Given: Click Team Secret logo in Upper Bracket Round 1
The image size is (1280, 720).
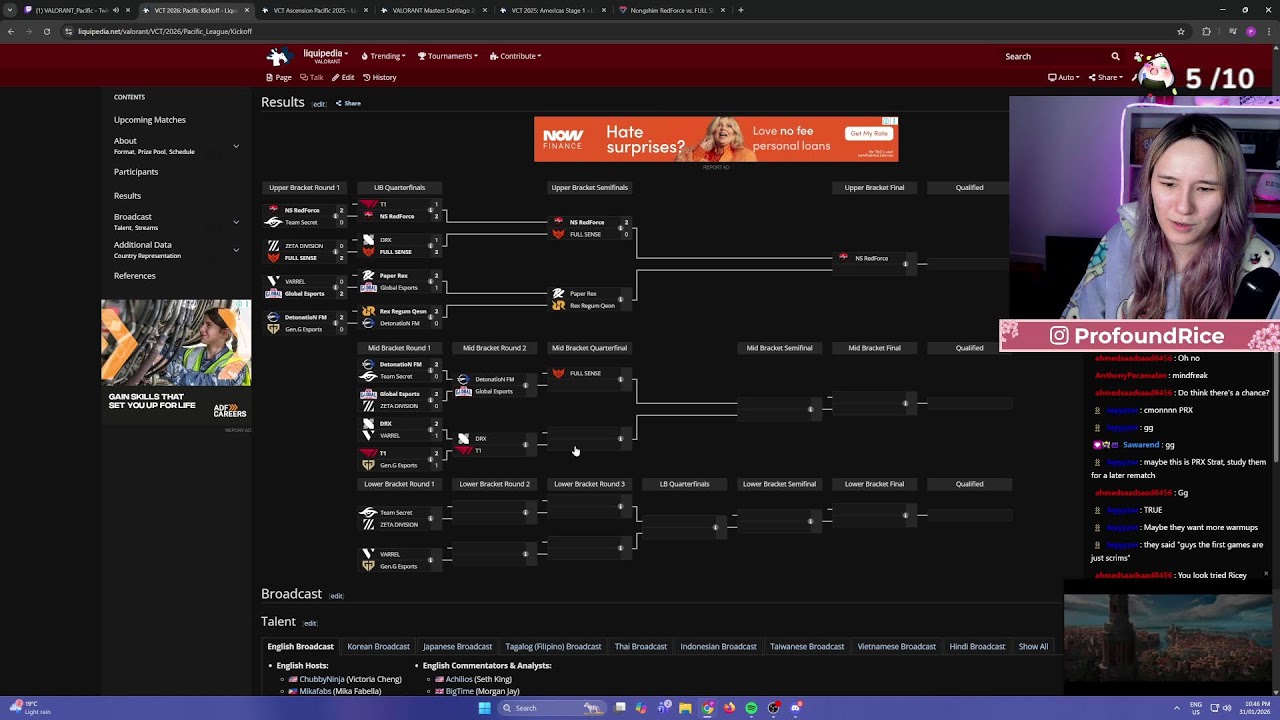Looking at the screenshot, I should (x=273, y=222).
